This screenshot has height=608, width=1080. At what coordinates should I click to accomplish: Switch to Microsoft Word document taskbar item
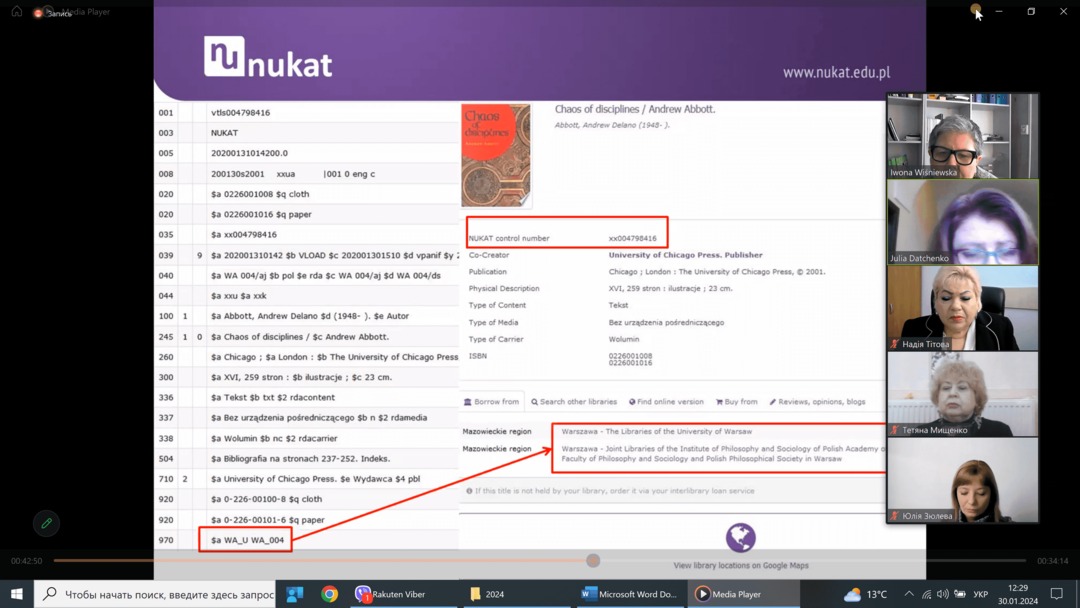point(630,594)
